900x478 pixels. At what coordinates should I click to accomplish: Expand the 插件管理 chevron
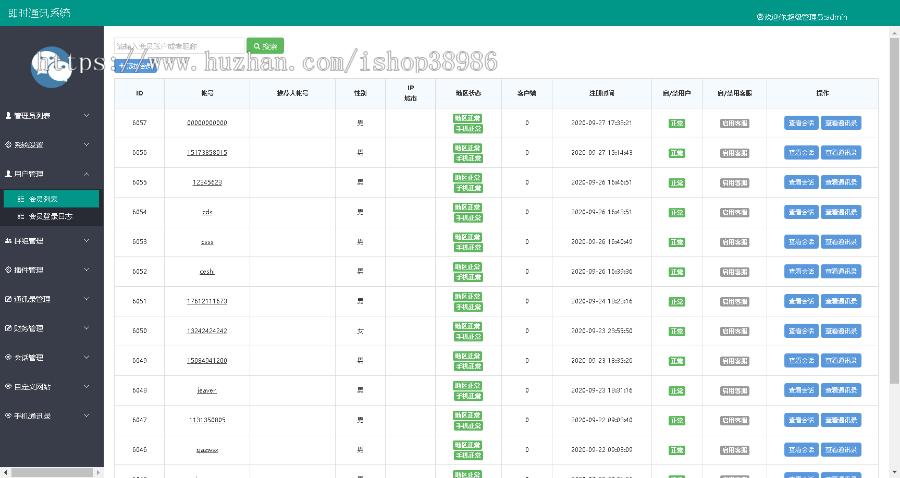87,270
